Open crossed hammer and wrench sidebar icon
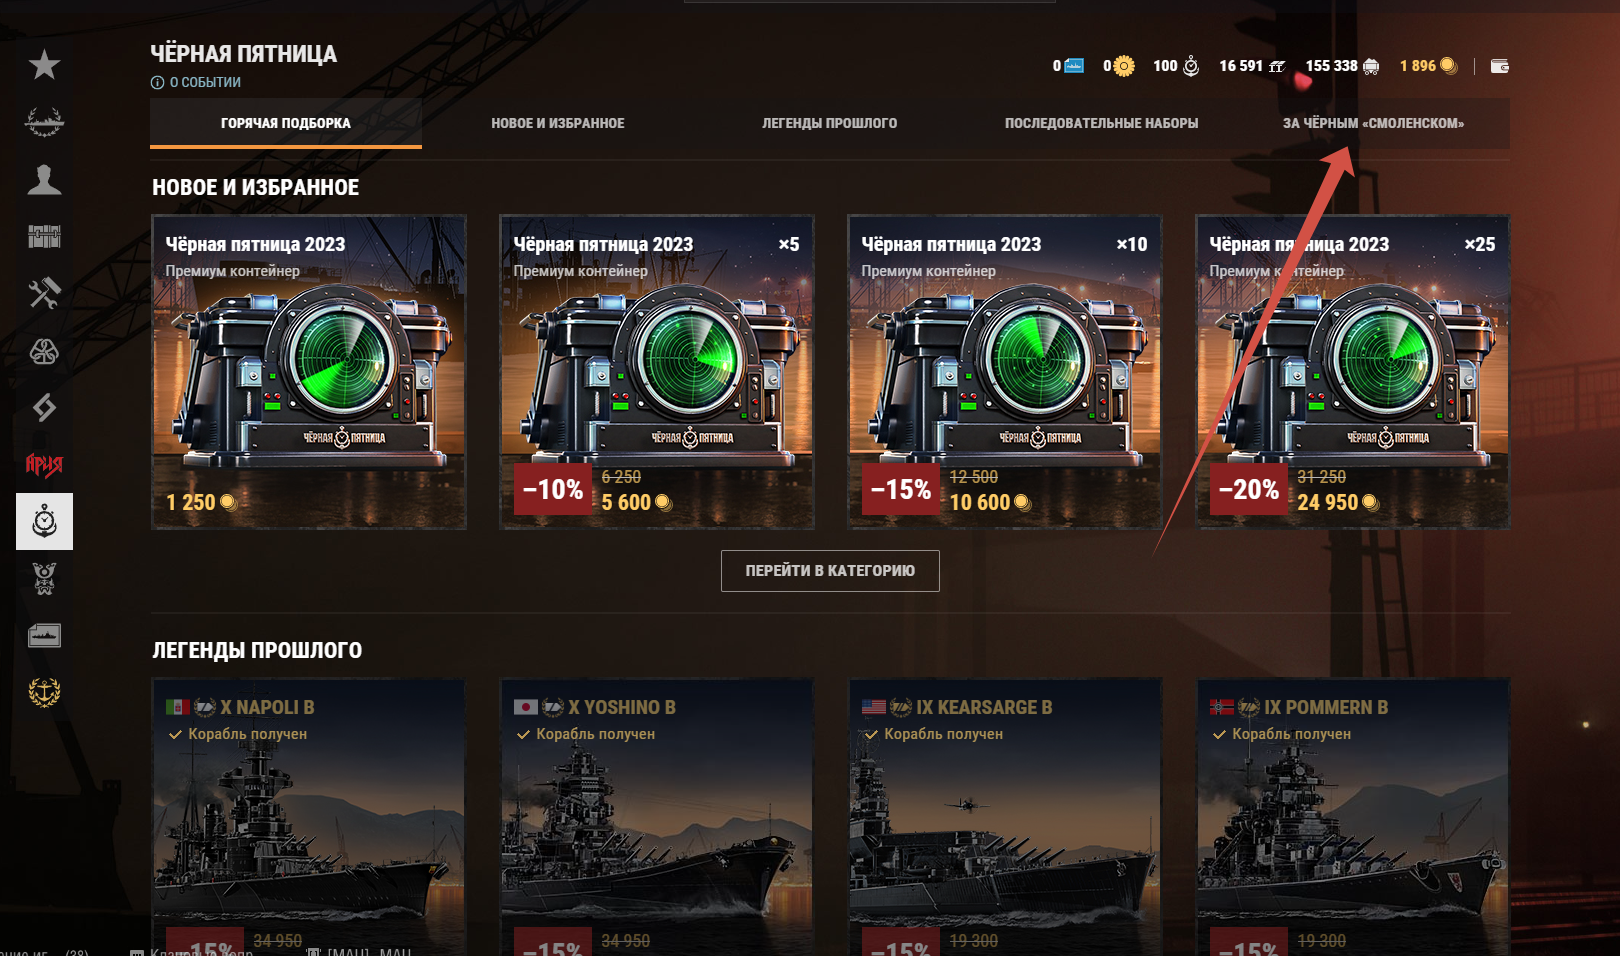Screen dimensions: 1620x956 pos(44,293)
